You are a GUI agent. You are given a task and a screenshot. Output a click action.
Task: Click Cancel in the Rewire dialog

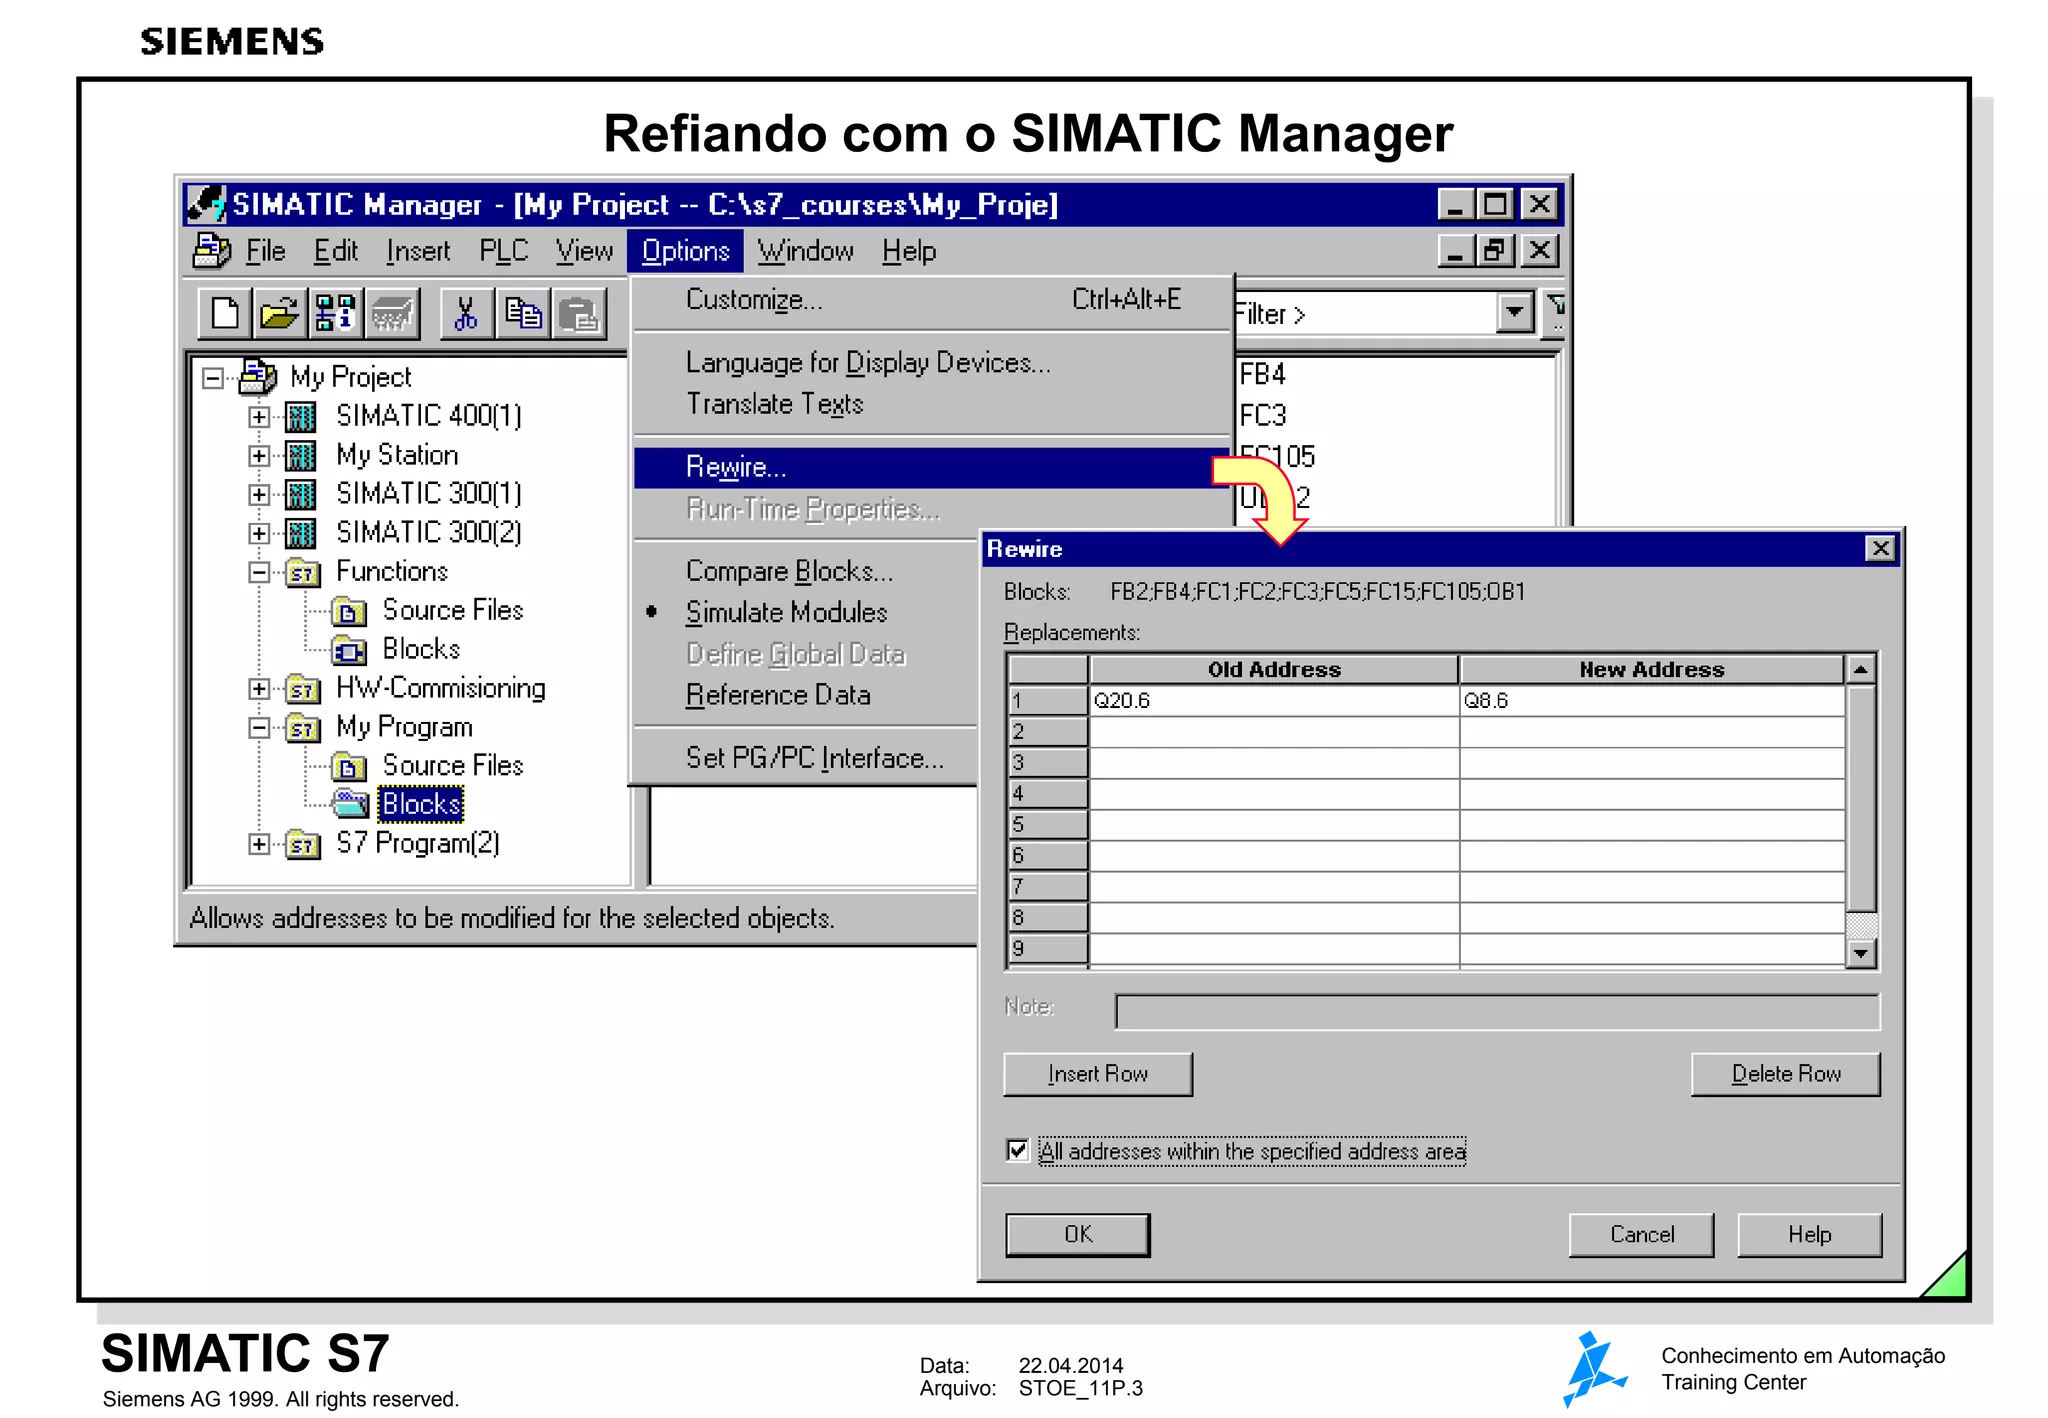pyautogui.click(x=1641, y=1235)
